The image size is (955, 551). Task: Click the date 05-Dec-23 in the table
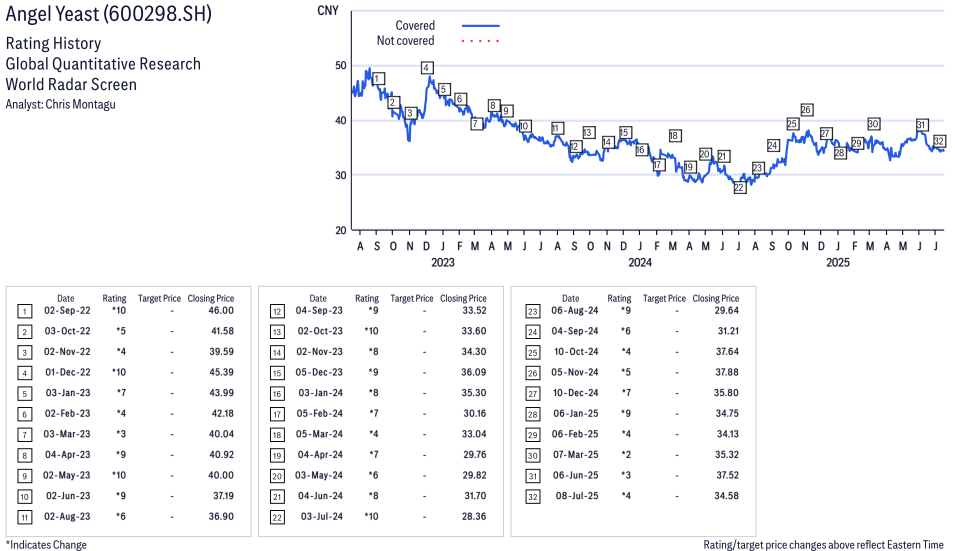[319, 372]
